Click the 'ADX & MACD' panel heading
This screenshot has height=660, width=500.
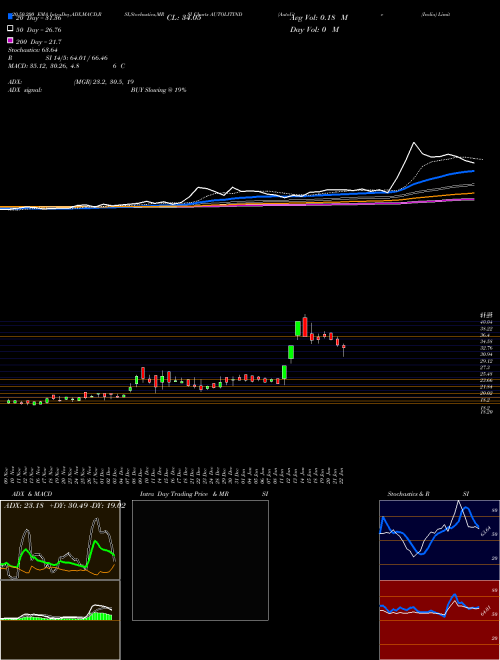tap(32, 494)
